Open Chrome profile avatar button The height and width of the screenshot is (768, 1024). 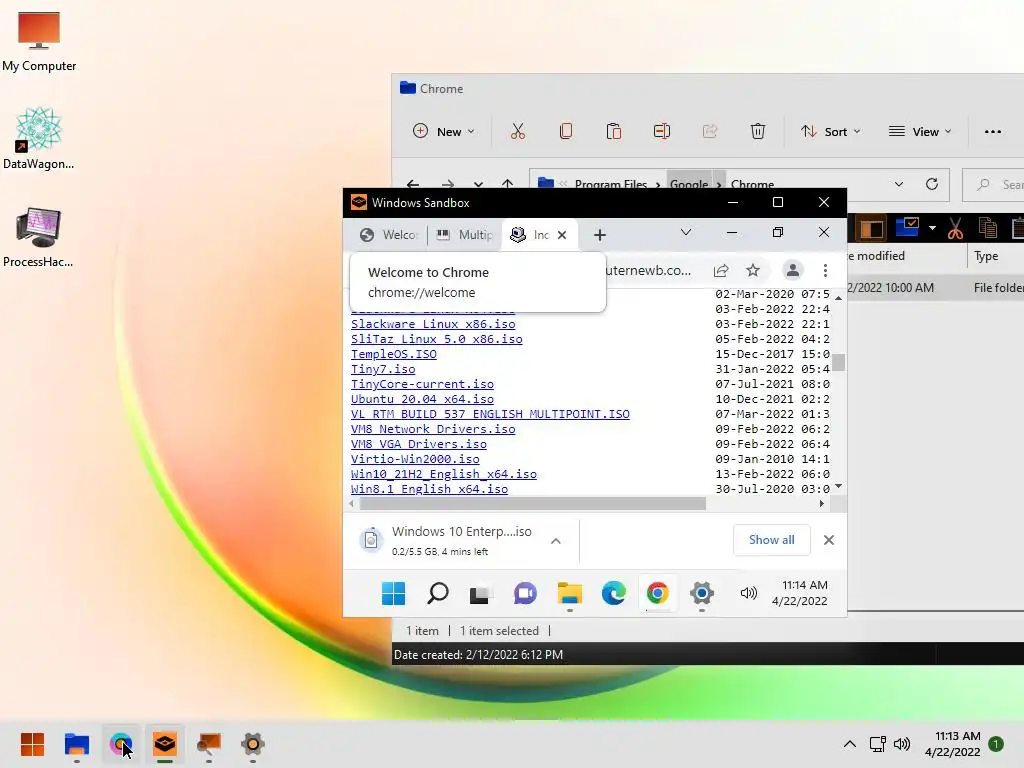click(x=792, y=270)
